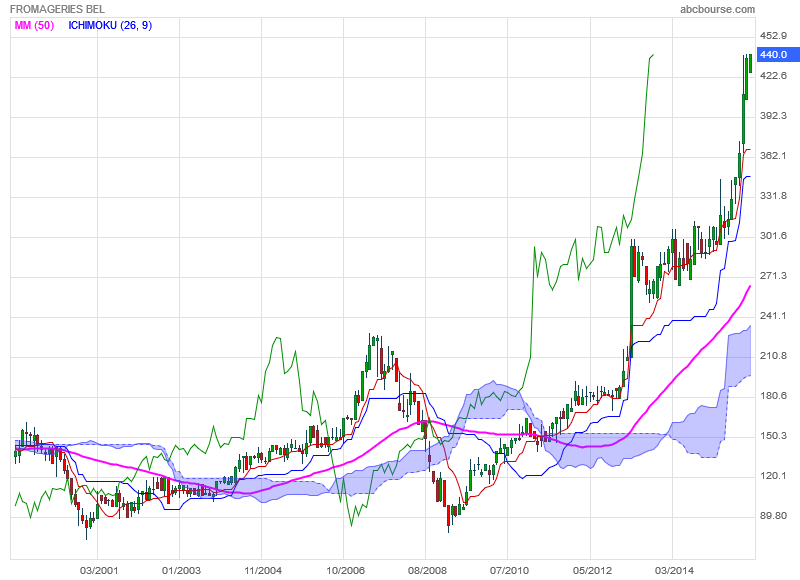Click the 392.3 price axis label
Screen dimensions: 800x580
(773, 116)
